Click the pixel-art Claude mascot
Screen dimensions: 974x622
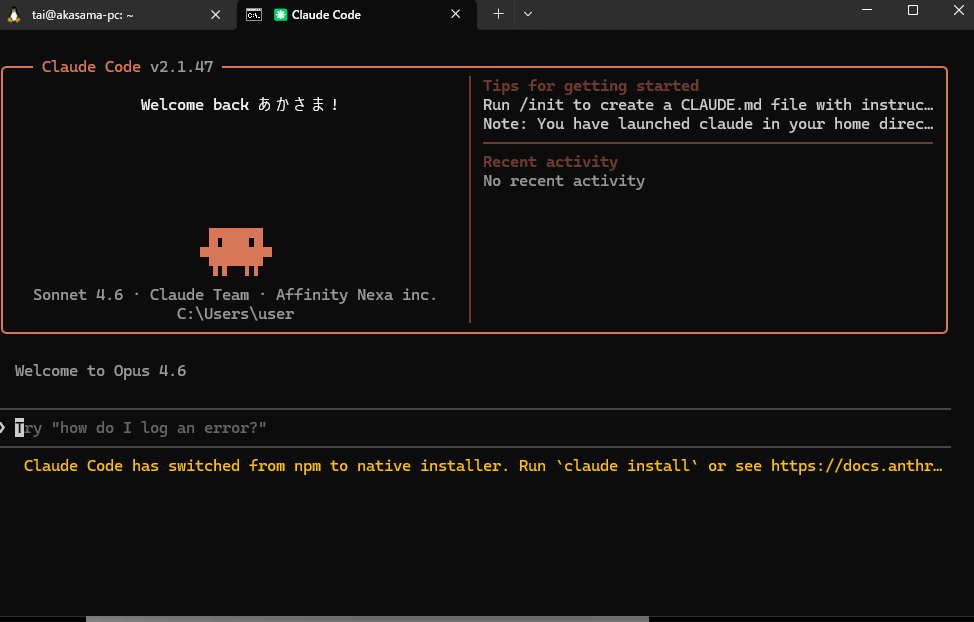point(236,252)
